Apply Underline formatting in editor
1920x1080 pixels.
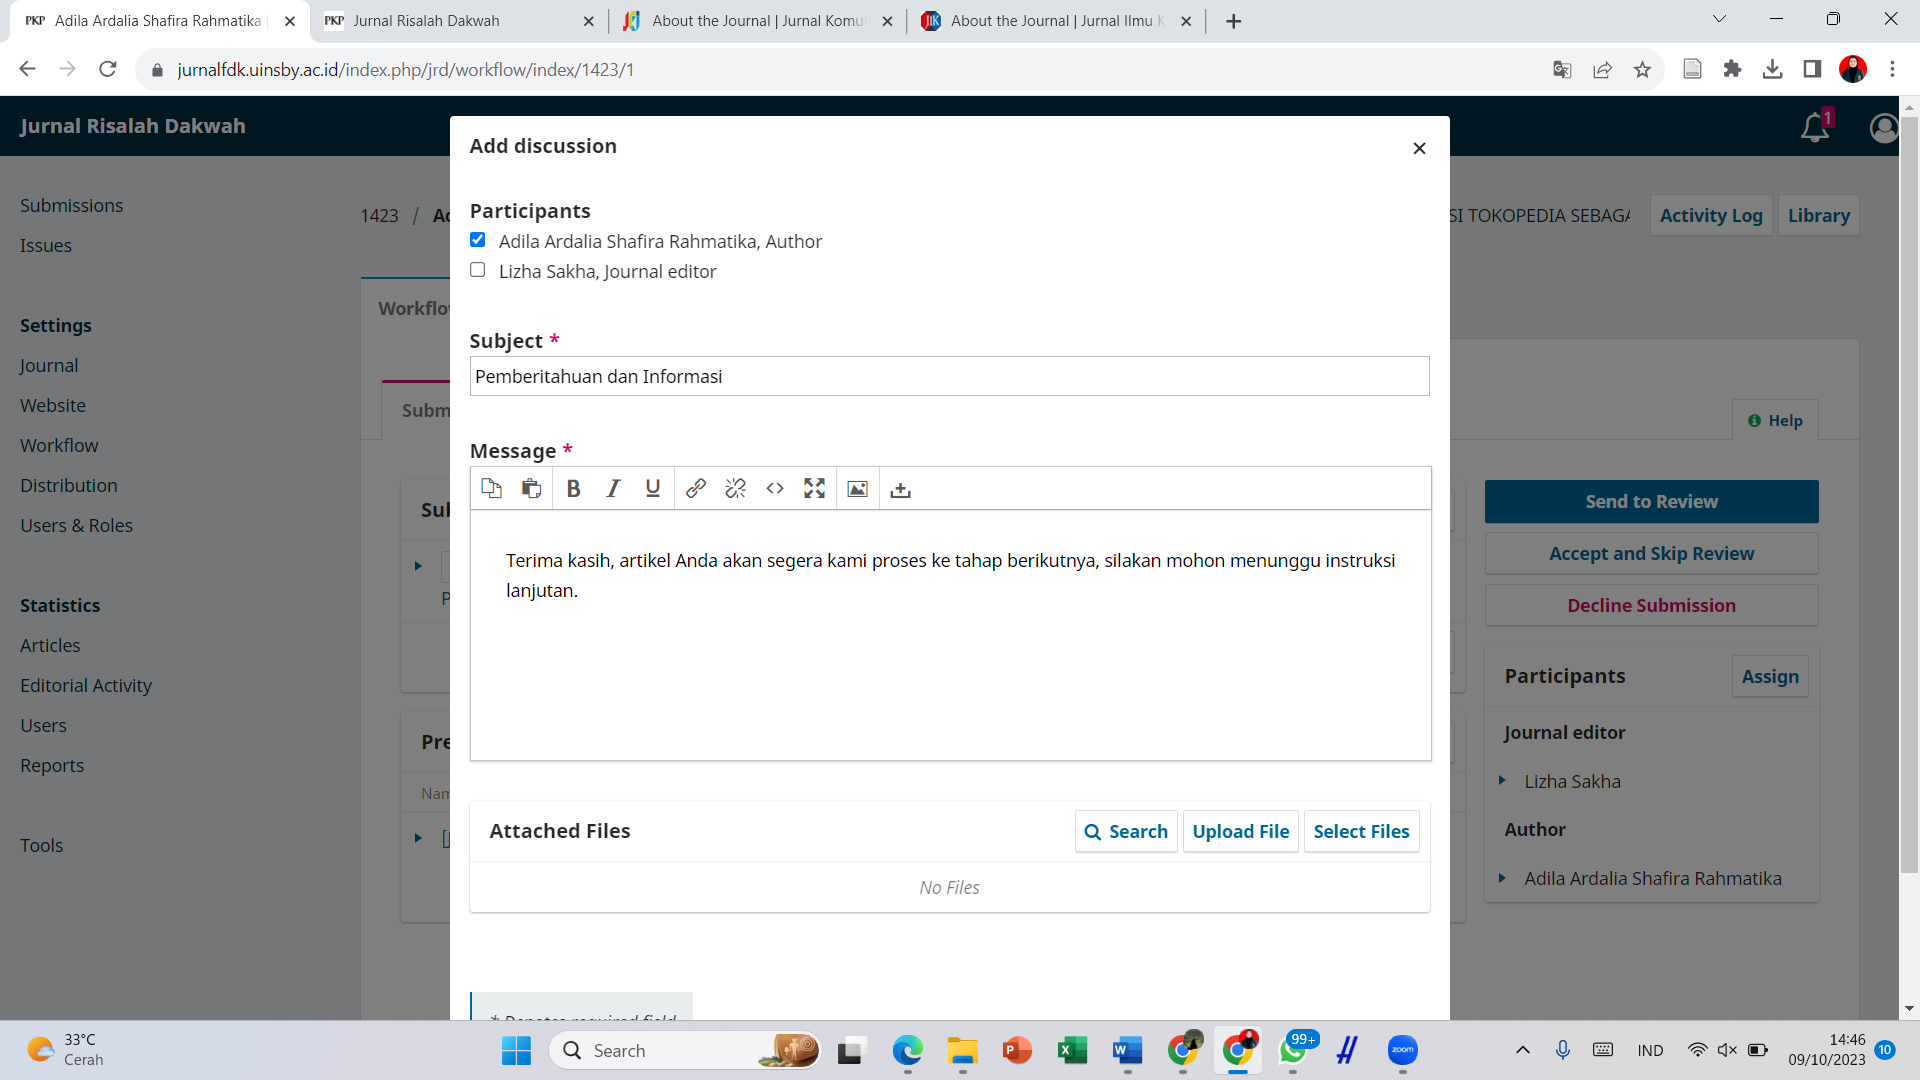[x=653, y=489]
